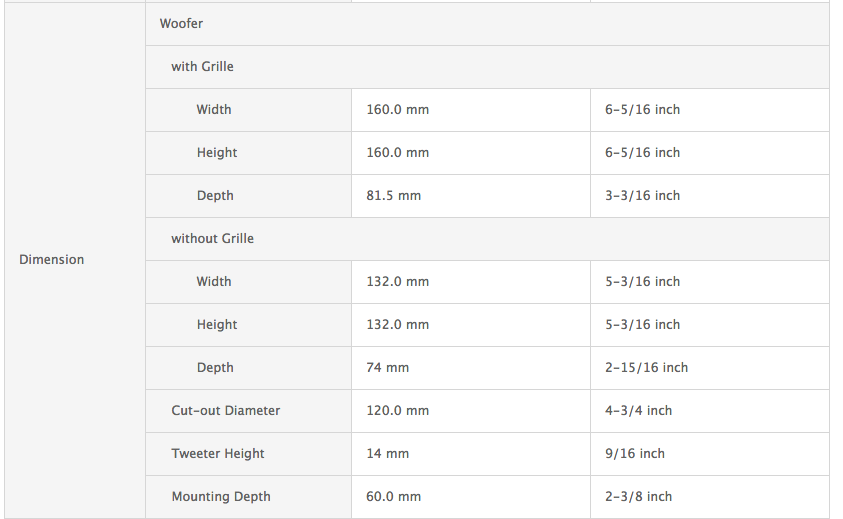This screenshot has width=843, height=519.
Task: Select the 120.0 mm cut-out value
Action: click(397, 411)
